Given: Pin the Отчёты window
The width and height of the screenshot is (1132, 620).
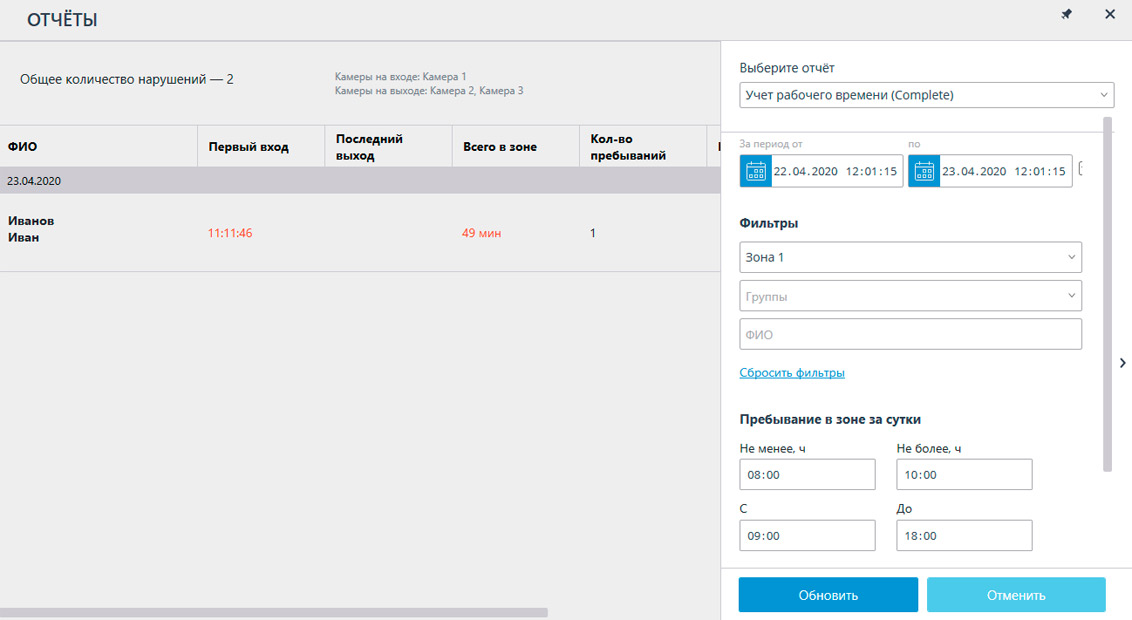Looking at the screenshot, I should 1066,15.
